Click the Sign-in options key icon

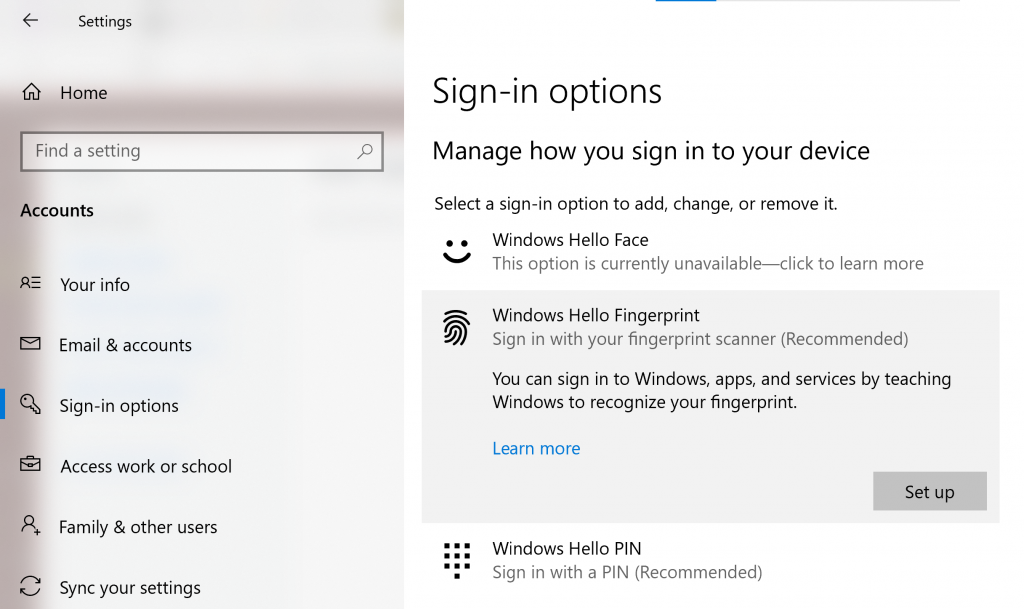[30, 404]
